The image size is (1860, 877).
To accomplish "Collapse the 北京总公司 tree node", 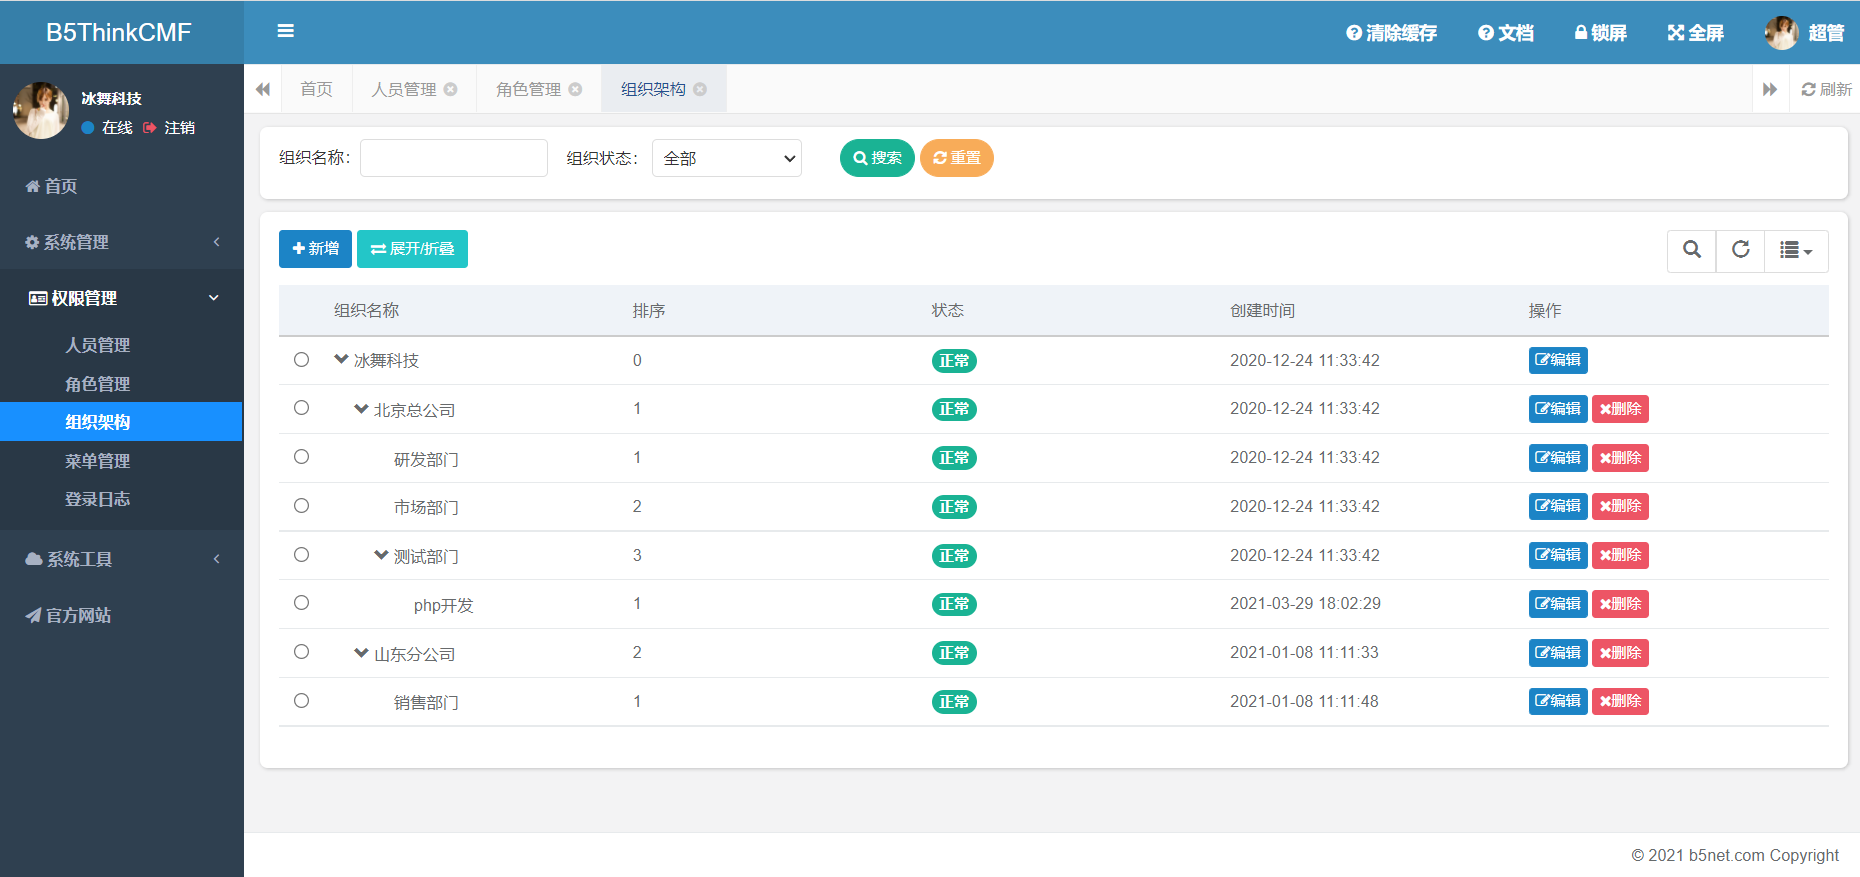I will tap(361, 408).
